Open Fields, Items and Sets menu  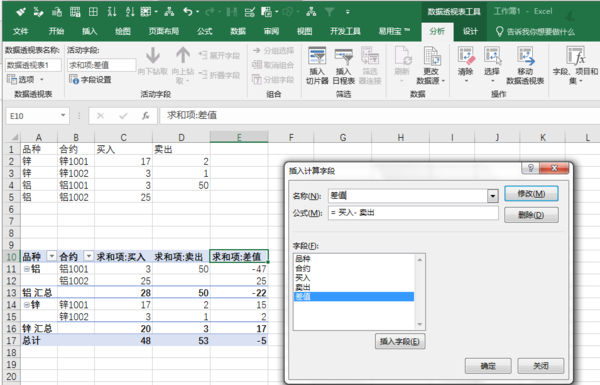click(x=575, y=65)
